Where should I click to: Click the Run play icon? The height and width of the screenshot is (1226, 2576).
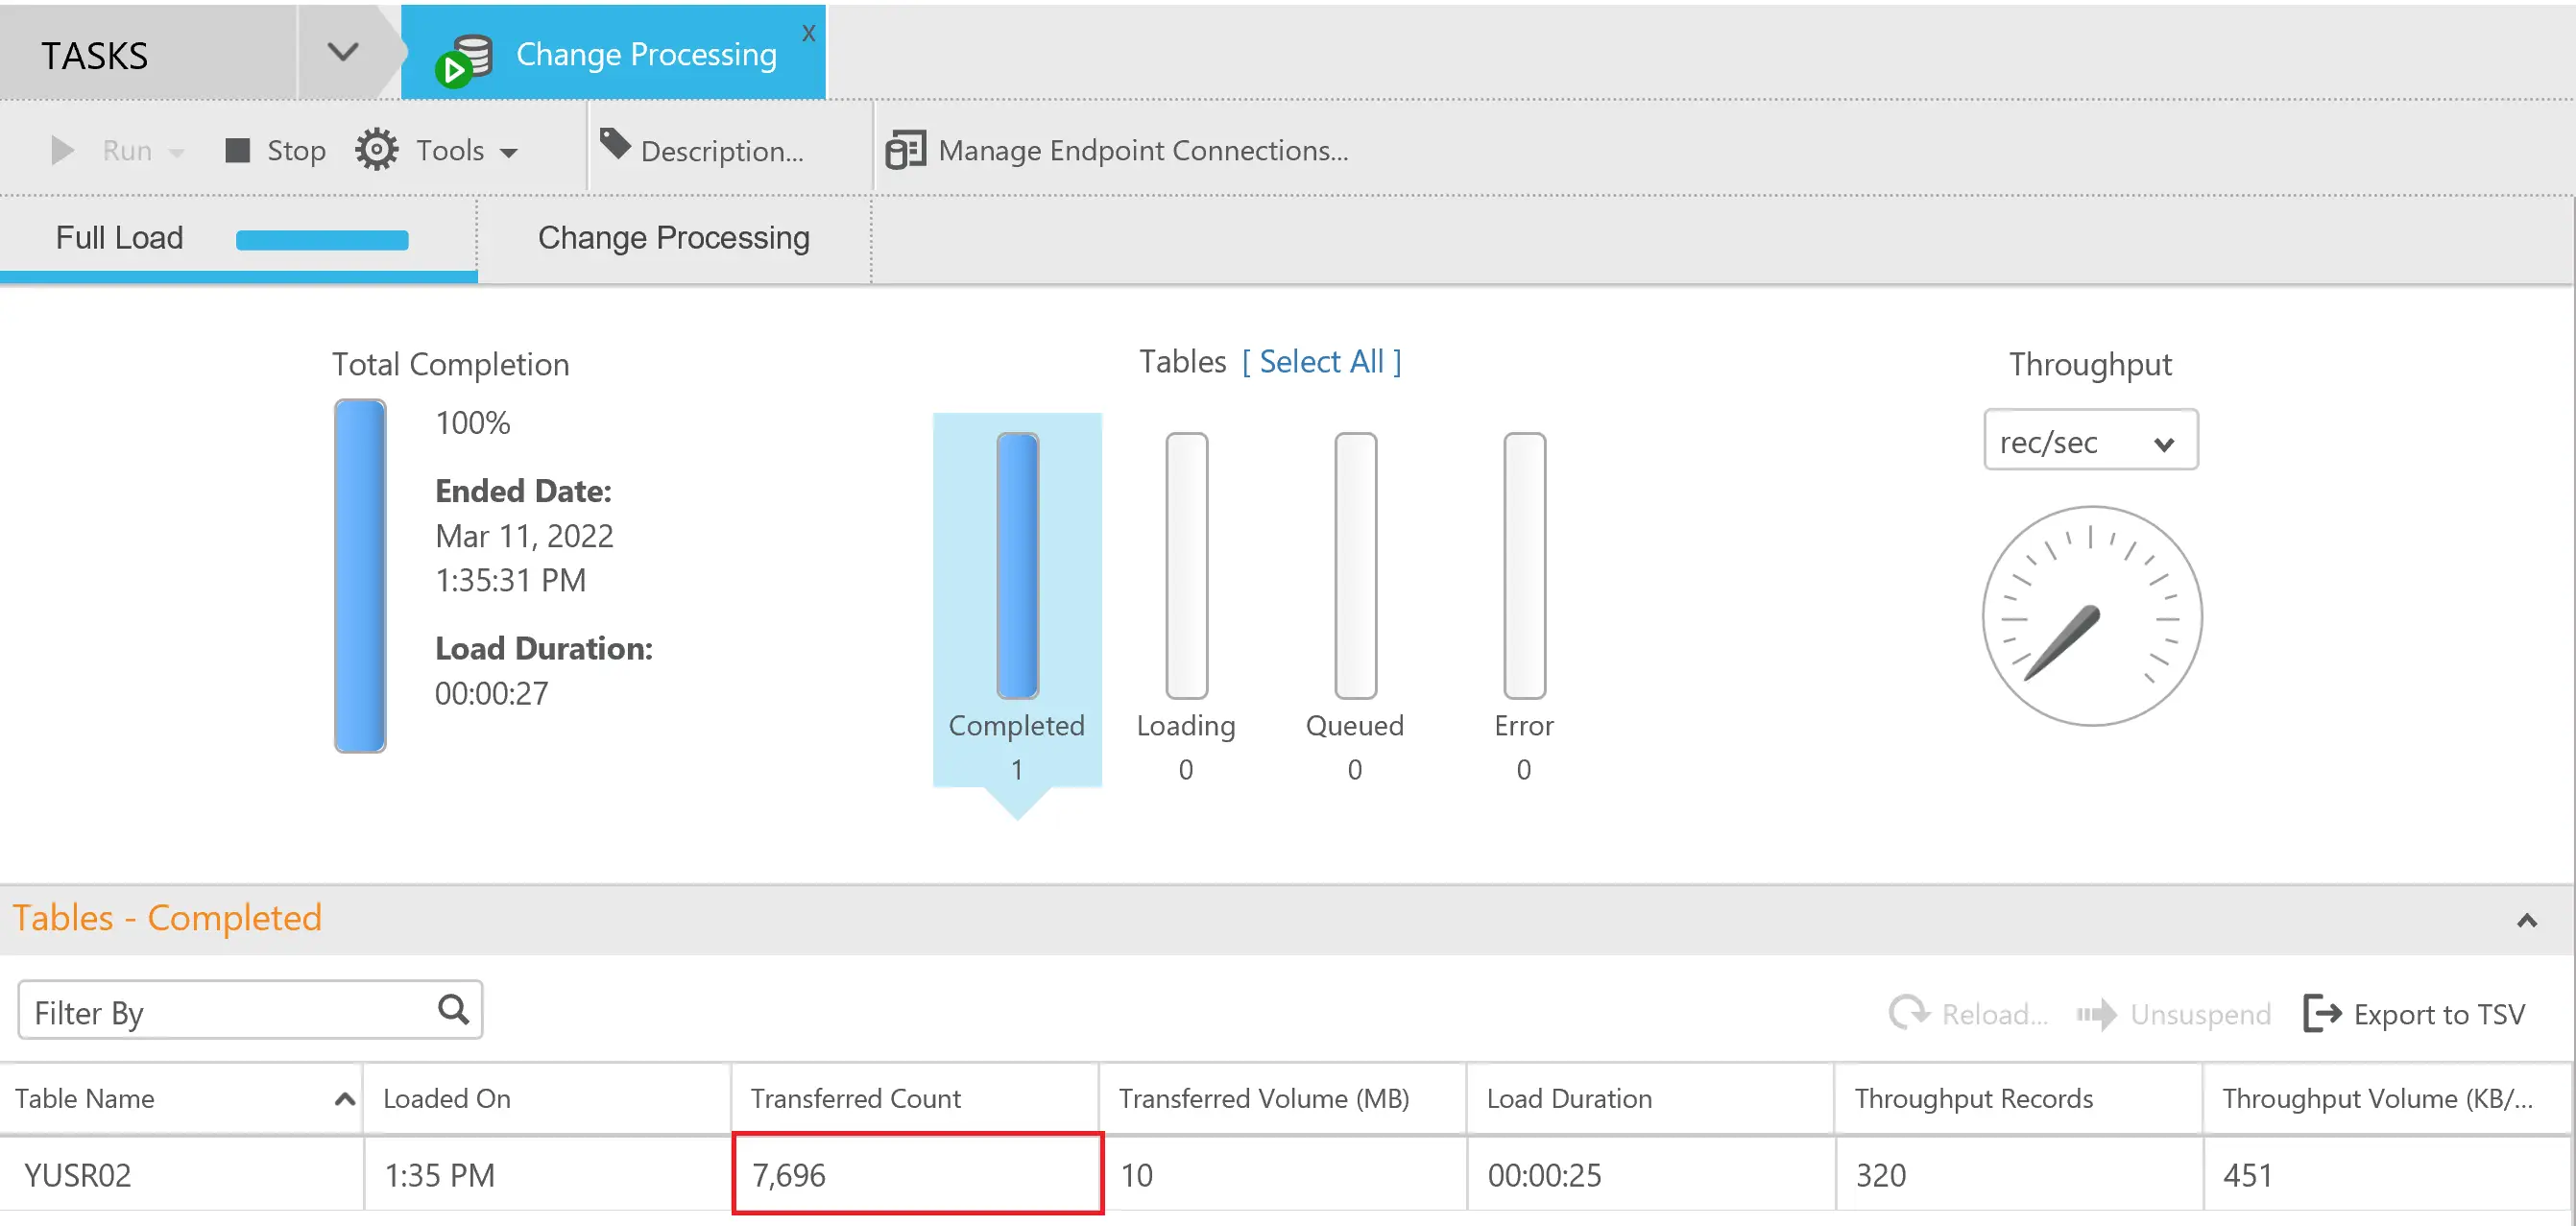62,150
